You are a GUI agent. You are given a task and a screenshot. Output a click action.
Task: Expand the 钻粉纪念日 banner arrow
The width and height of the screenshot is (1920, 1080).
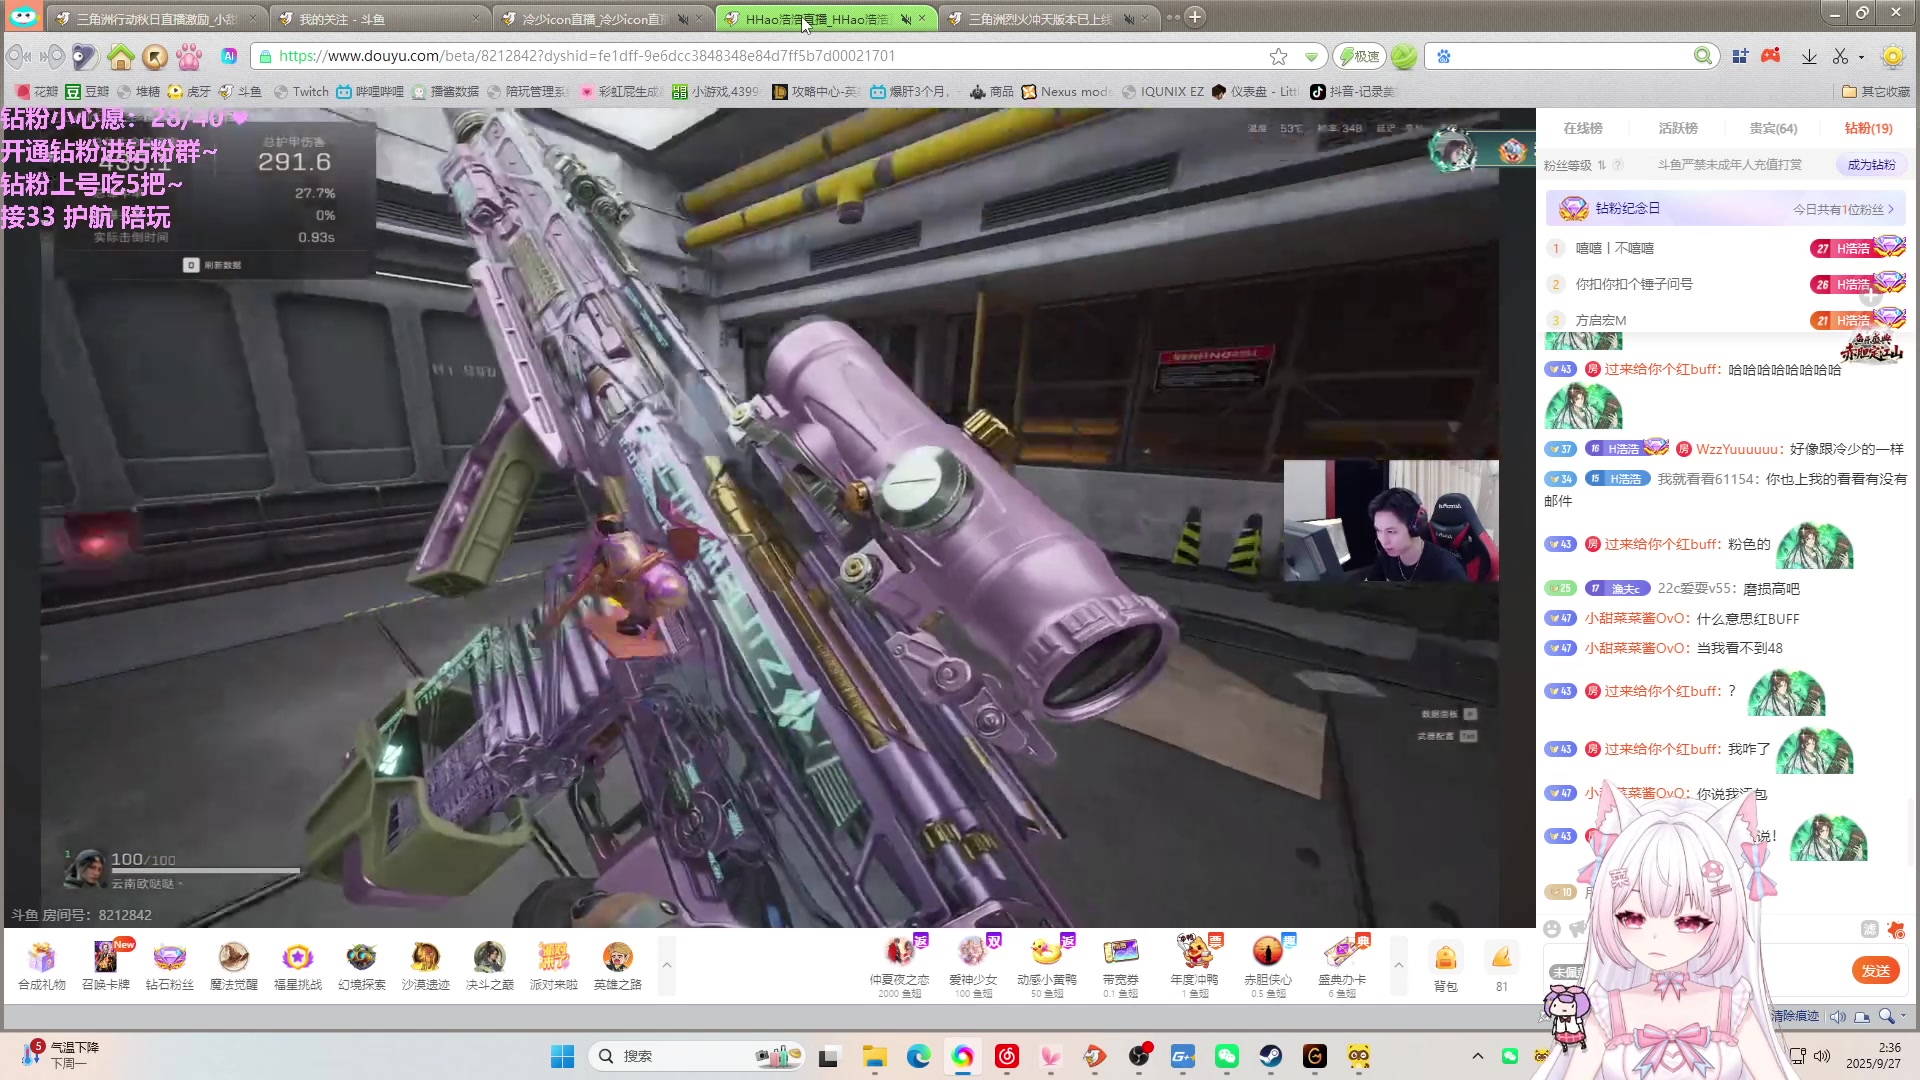pos(1891,209)
